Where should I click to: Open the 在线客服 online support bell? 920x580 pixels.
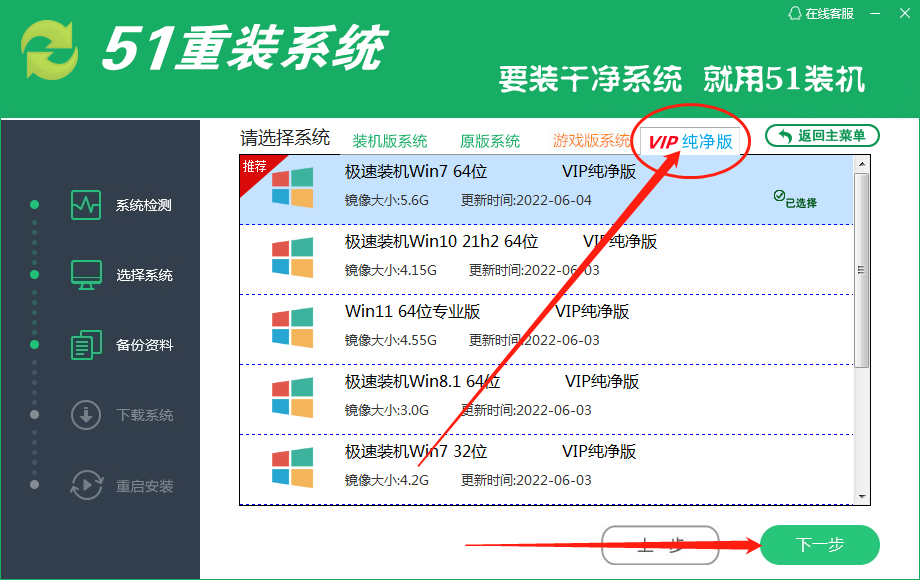794,13
